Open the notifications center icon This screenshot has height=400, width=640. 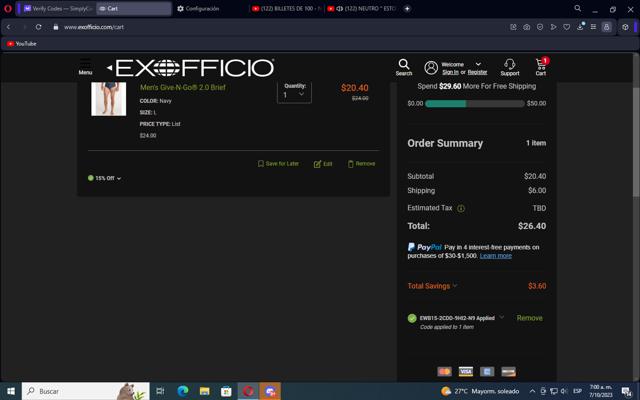627,391
